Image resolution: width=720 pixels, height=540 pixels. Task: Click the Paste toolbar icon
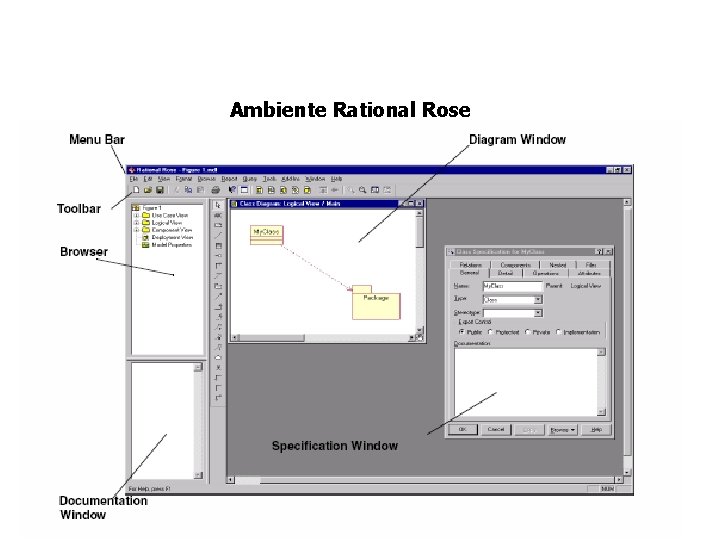(x=200, y=190)
